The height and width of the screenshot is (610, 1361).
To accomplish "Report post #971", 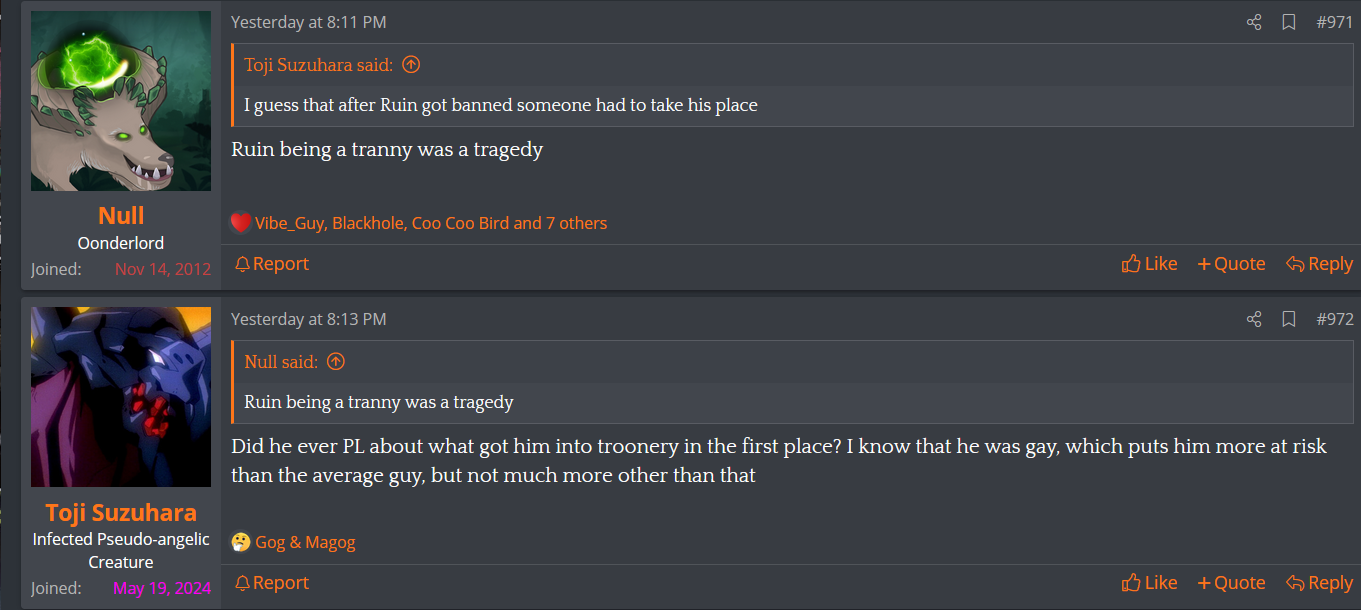I will pos(271,264).
